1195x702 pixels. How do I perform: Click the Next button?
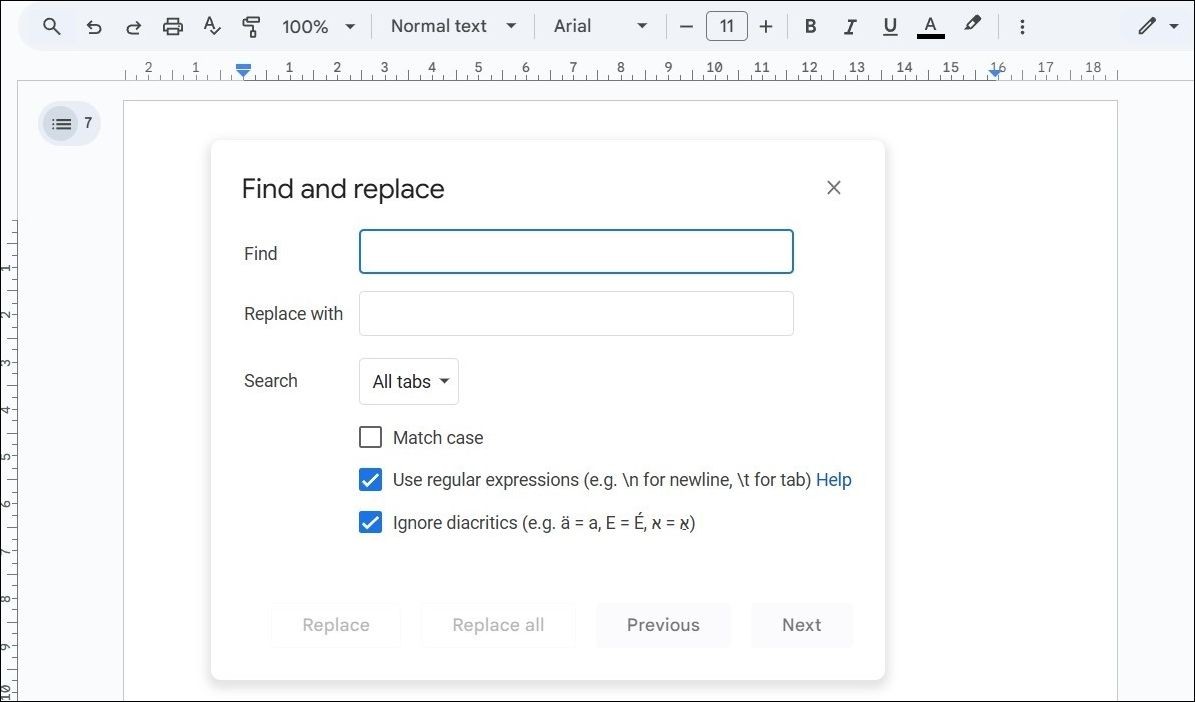802,625
